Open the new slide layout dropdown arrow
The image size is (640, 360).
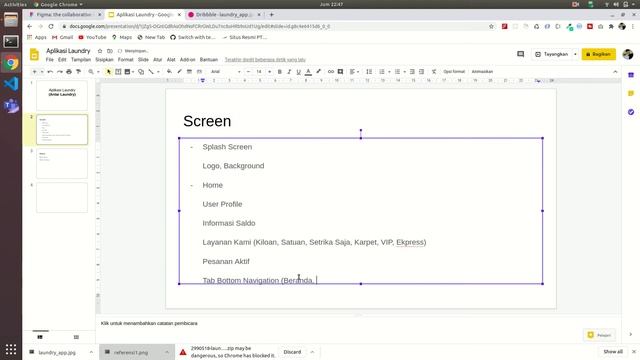tap(42, 72)
